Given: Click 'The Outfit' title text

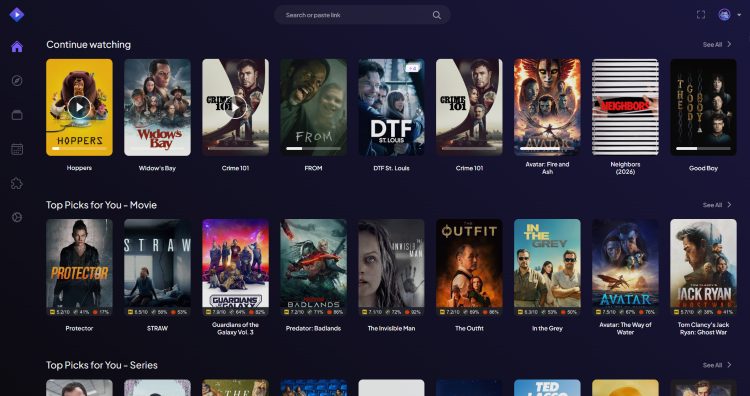Looking at the screenshot, I should point(469,329).
